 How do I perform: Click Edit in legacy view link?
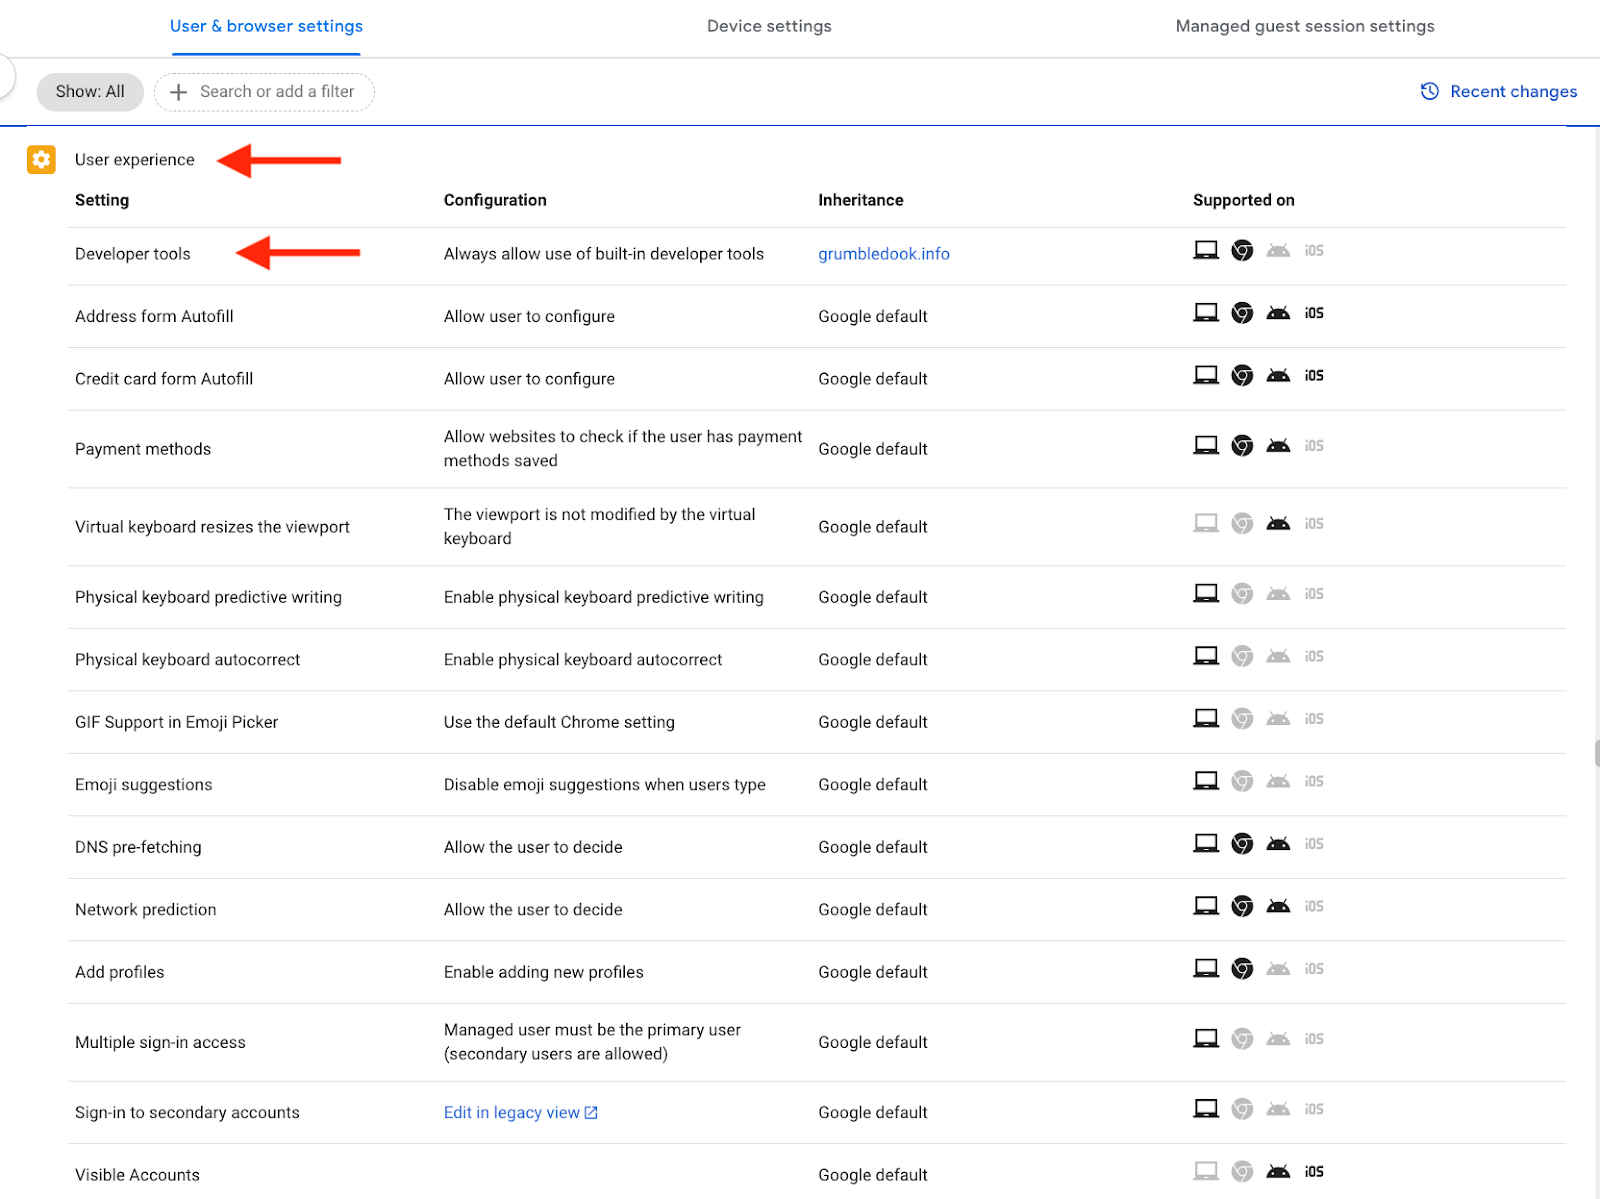511,1113
